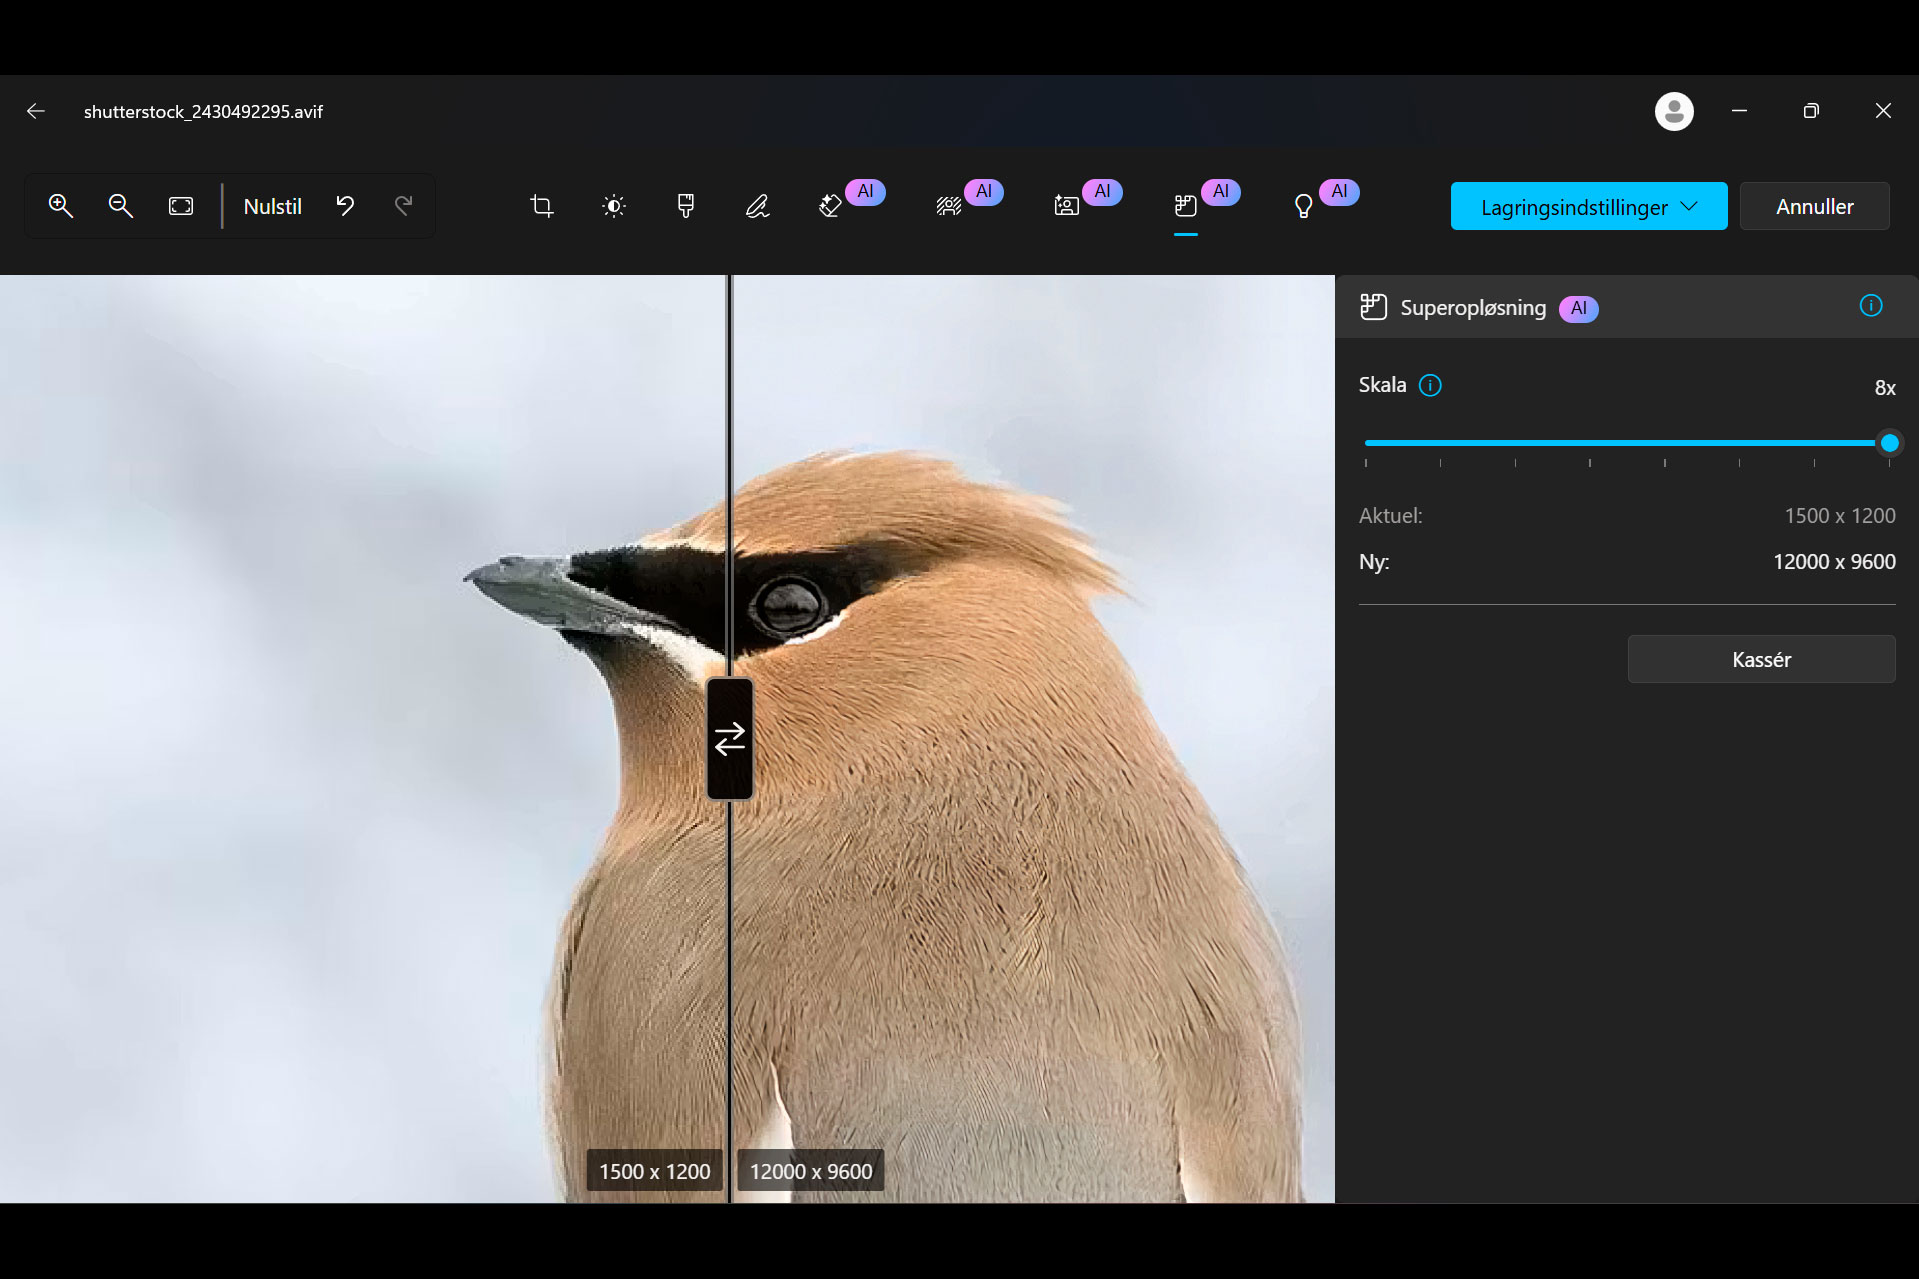This screenshot has height=1279, width=1919.
Task: Click the zoom in magnifier icon
Action: point(61,206)
